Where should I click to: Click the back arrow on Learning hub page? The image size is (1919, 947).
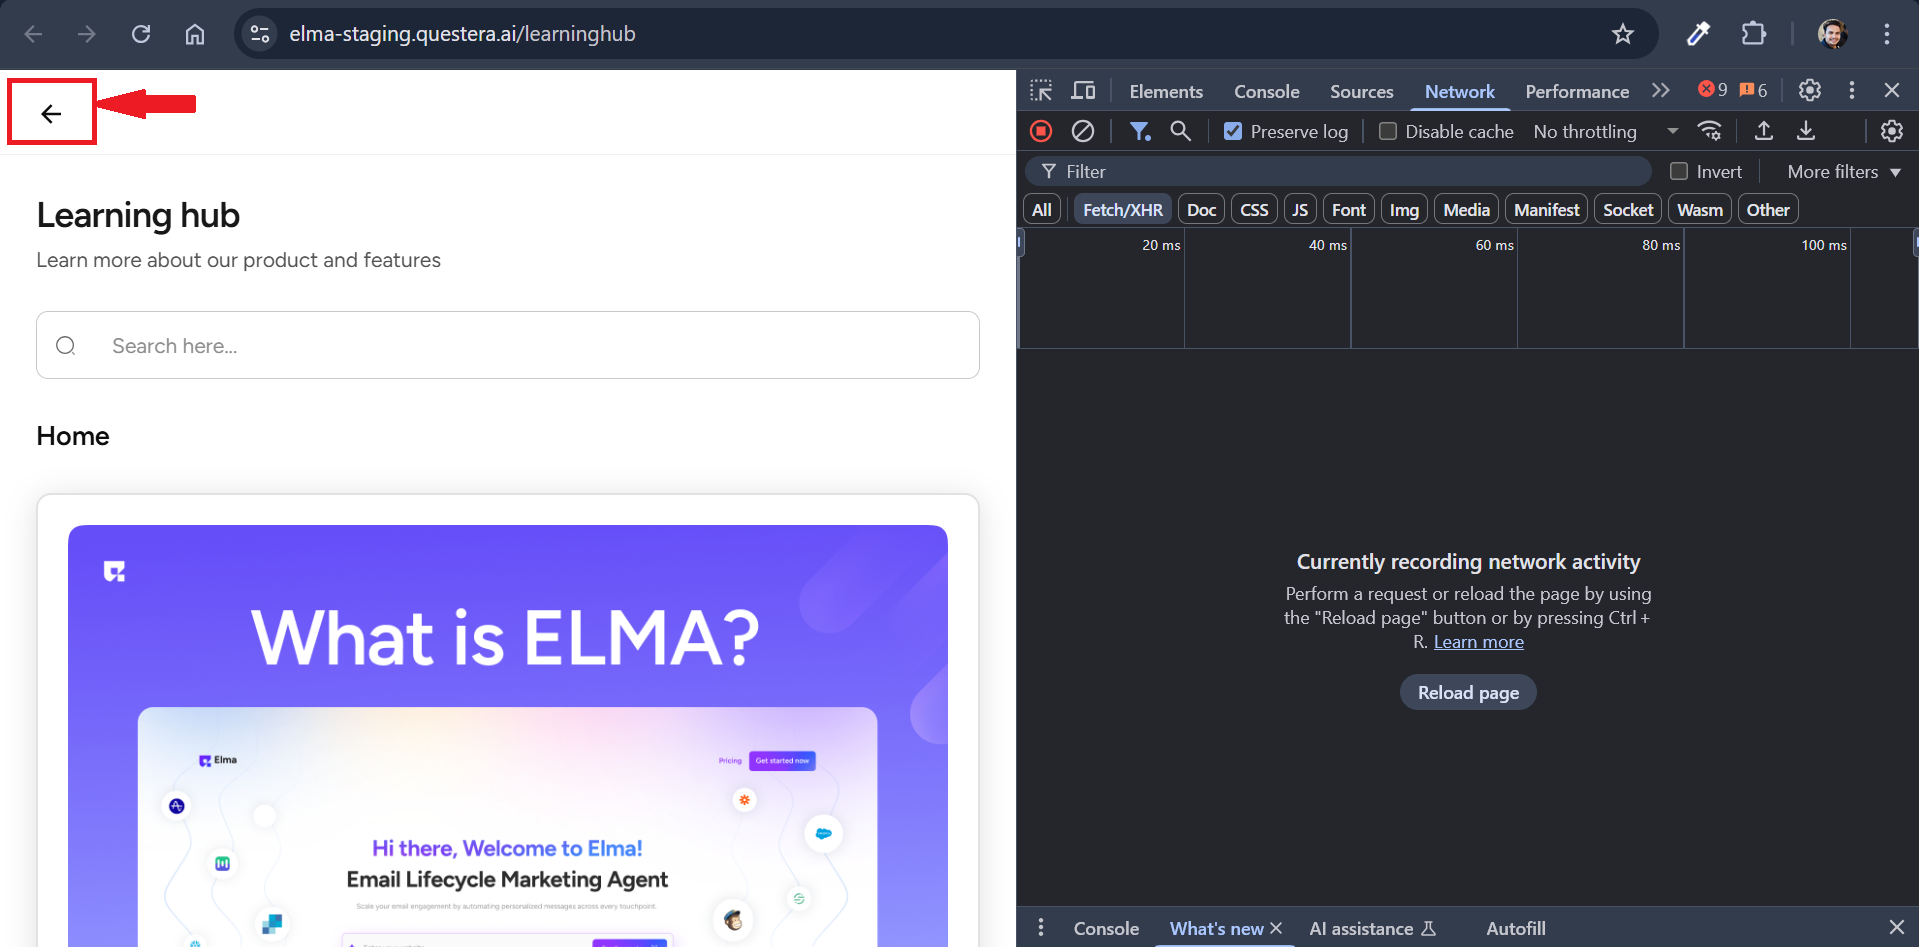(51, 114)
